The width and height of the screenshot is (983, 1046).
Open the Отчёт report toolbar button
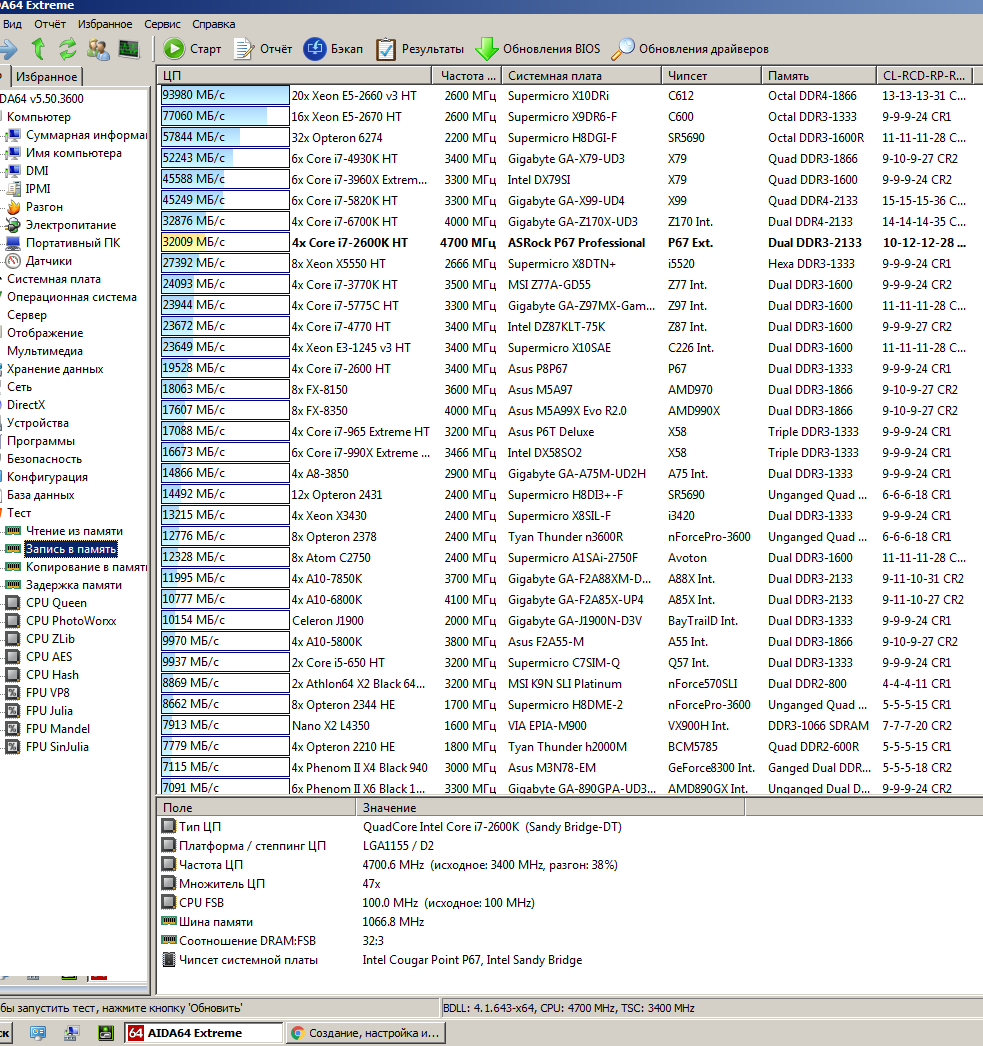click(263, 49)
